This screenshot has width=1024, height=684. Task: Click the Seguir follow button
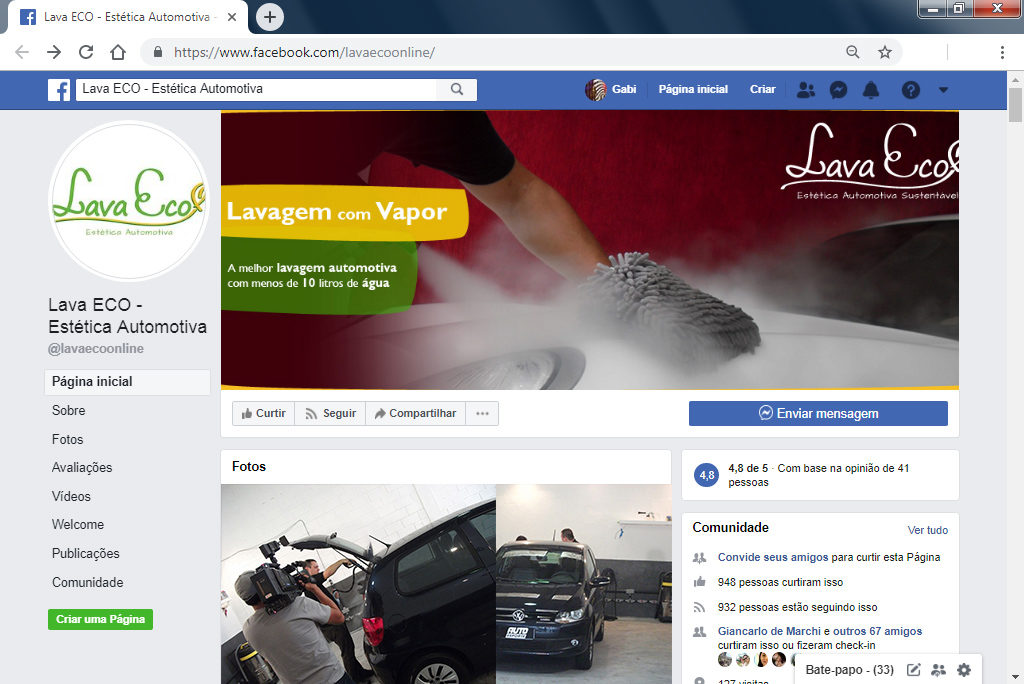pos(330,414)
